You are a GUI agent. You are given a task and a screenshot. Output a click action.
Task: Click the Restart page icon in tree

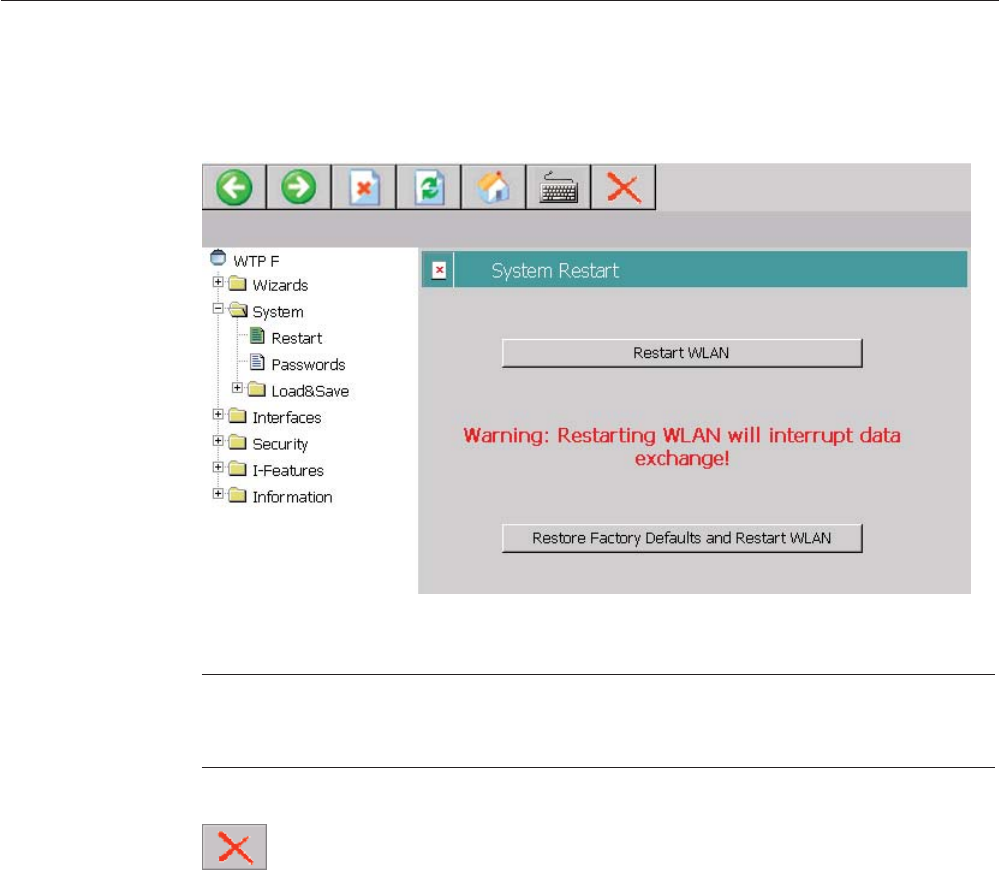257,336
